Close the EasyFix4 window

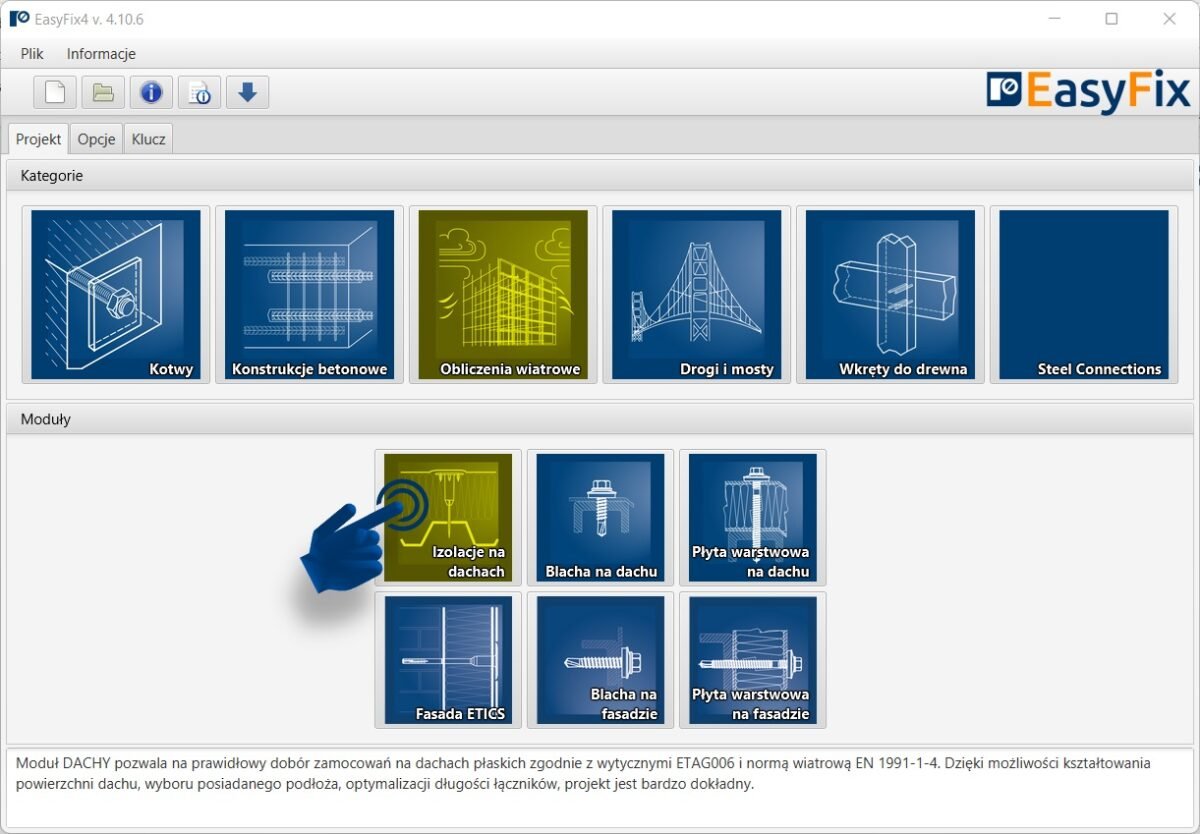[1169, 19]
